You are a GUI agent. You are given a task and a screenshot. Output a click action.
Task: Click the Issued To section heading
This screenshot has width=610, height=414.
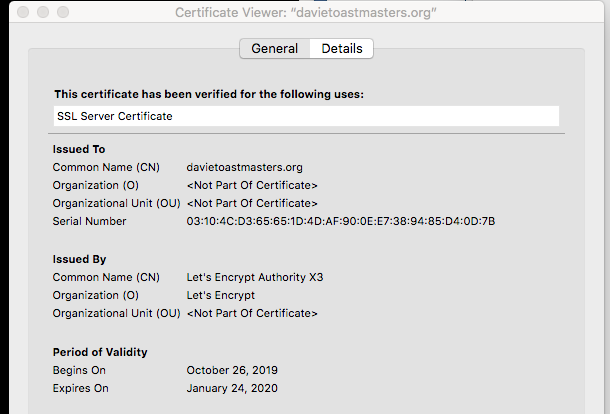79,149
